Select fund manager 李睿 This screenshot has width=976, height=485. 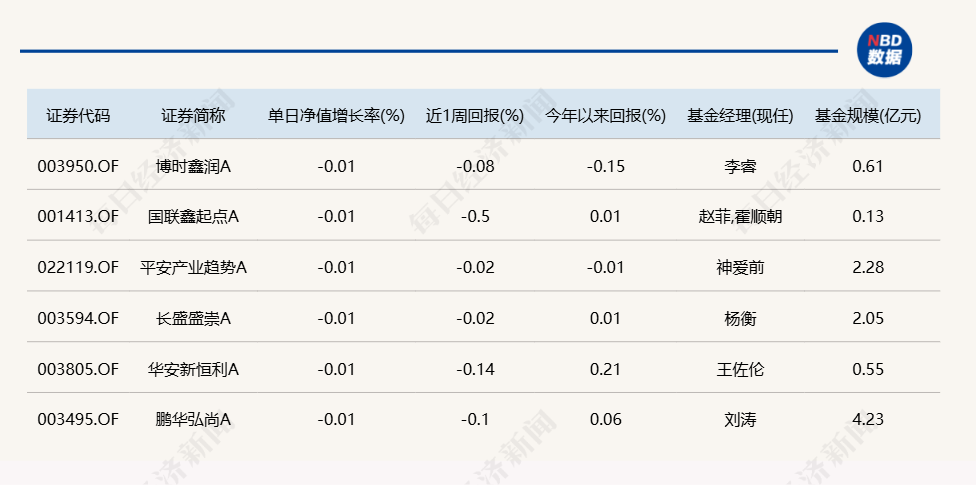[740, 166]
